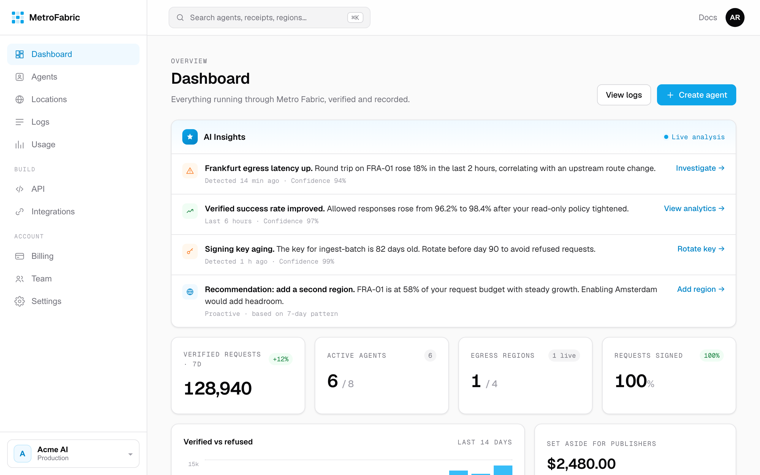
Task: Go to Billing in sidebar
Action: (73, 256)
